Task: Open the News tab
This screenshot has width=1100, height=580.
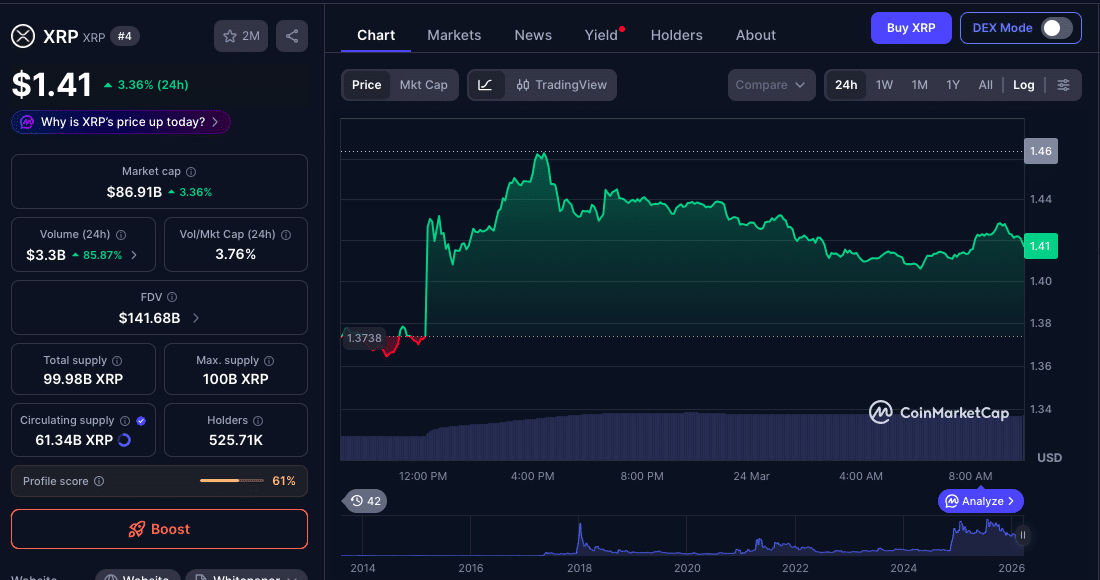Action: point(533,35)
